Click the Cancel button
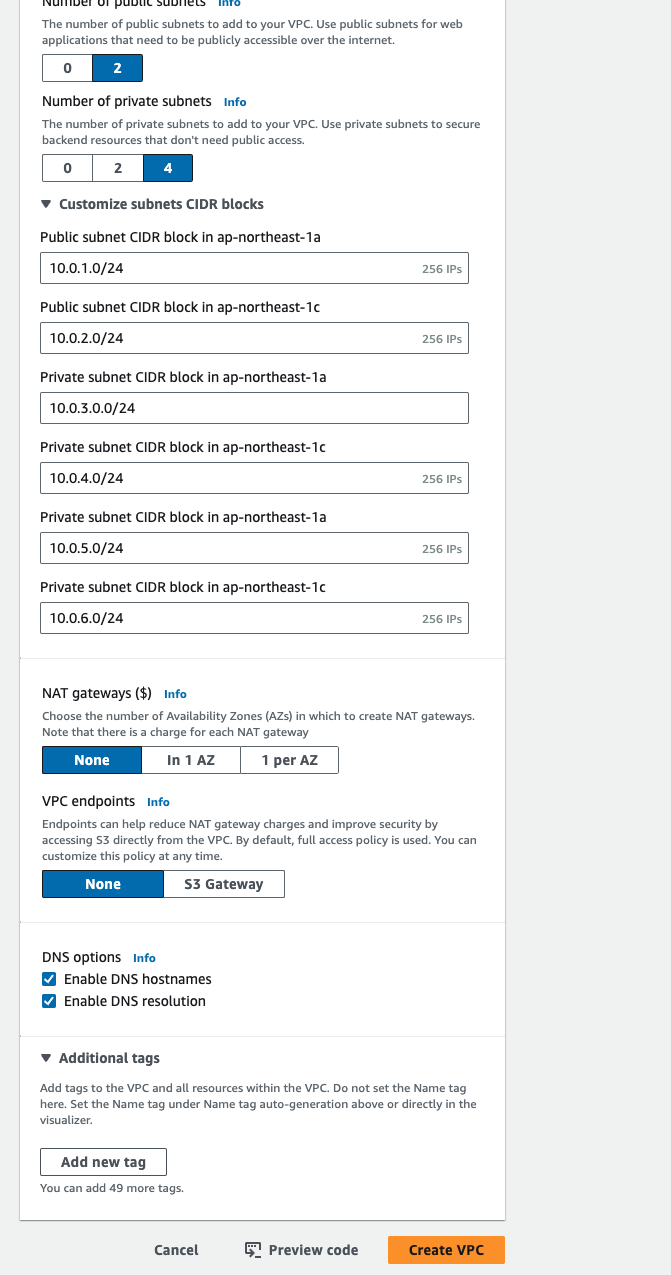 pyautogui.click(x=176, y=1250)
